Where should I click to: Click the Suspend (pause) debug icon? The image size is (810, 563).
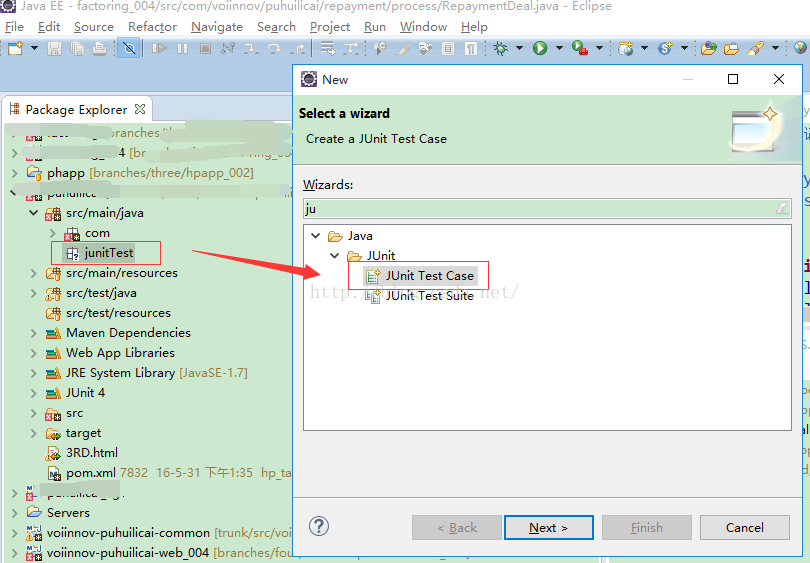point(182,49)
